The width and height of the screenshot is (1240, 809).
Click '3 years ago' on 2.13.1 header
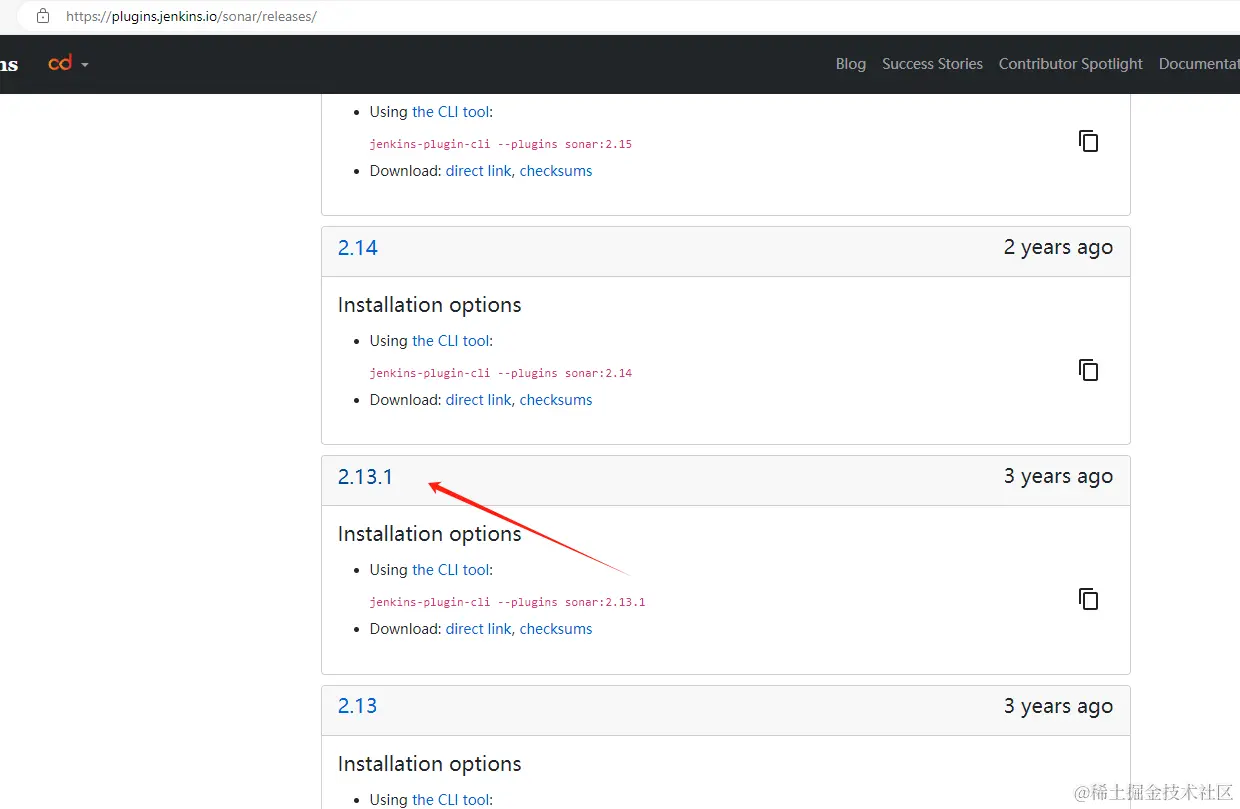[1058, 477]
